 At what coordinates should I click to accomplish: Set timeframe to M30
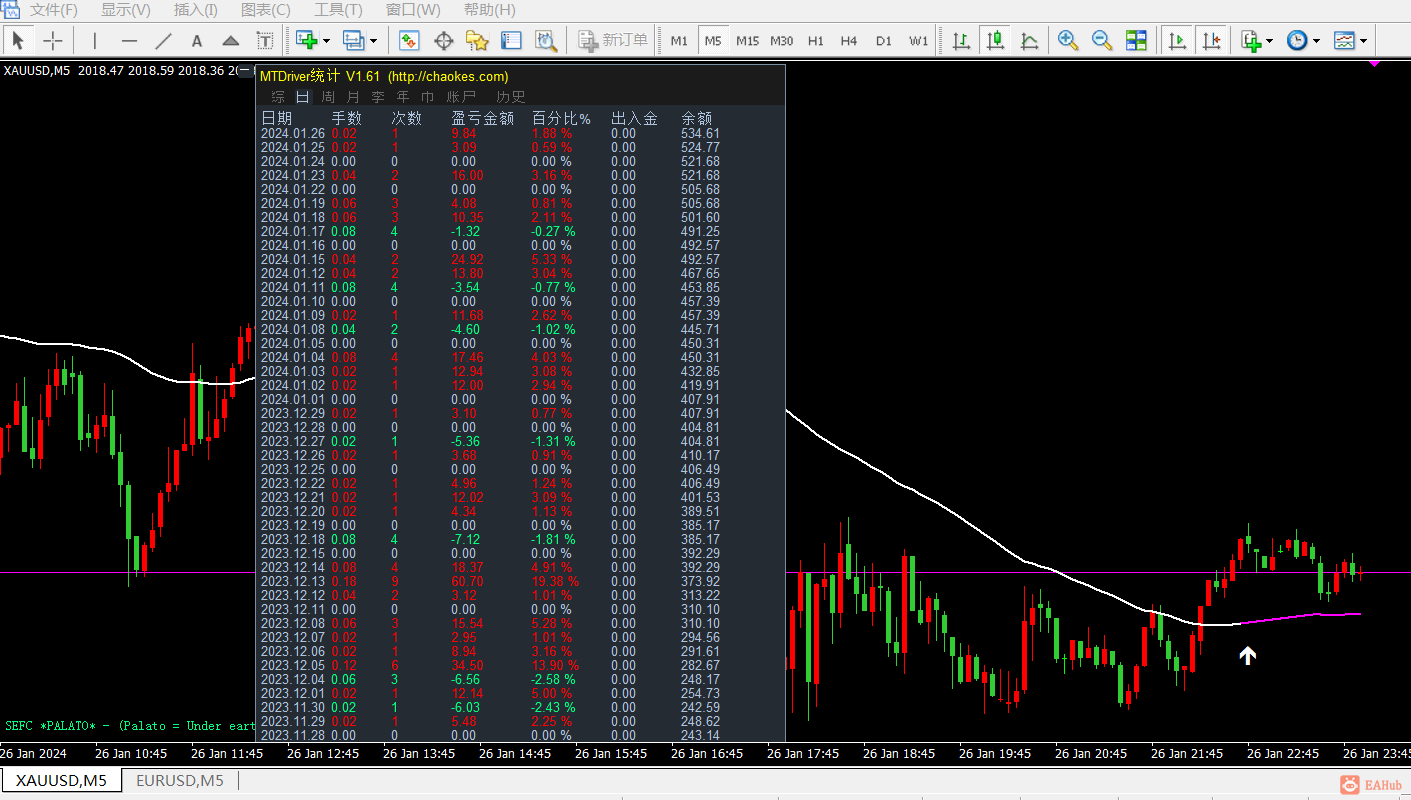(782, 41)
